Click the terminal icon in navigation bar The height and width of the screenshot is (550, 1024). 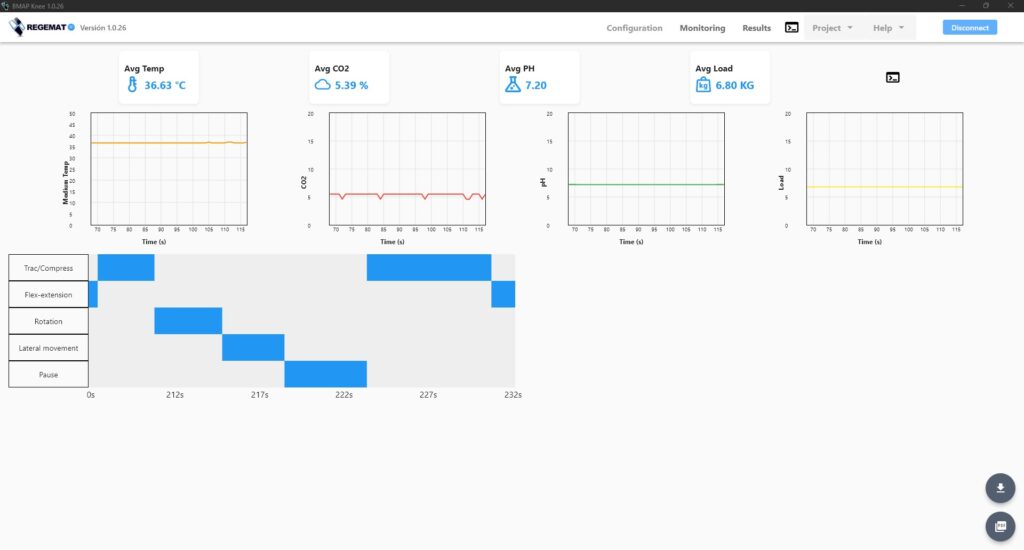coord(791,28)
